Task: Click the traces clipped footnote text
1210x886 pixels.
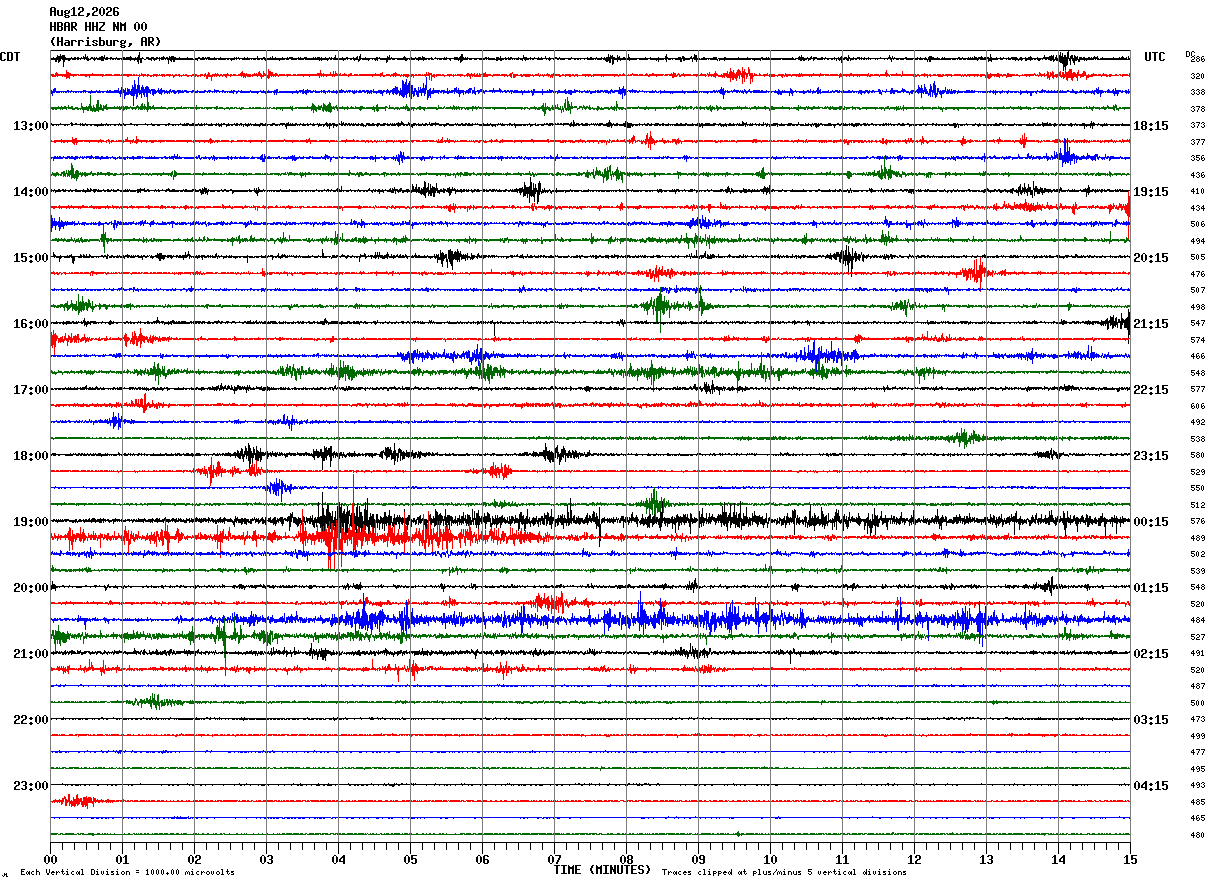Action: click(x=784, y=873)
